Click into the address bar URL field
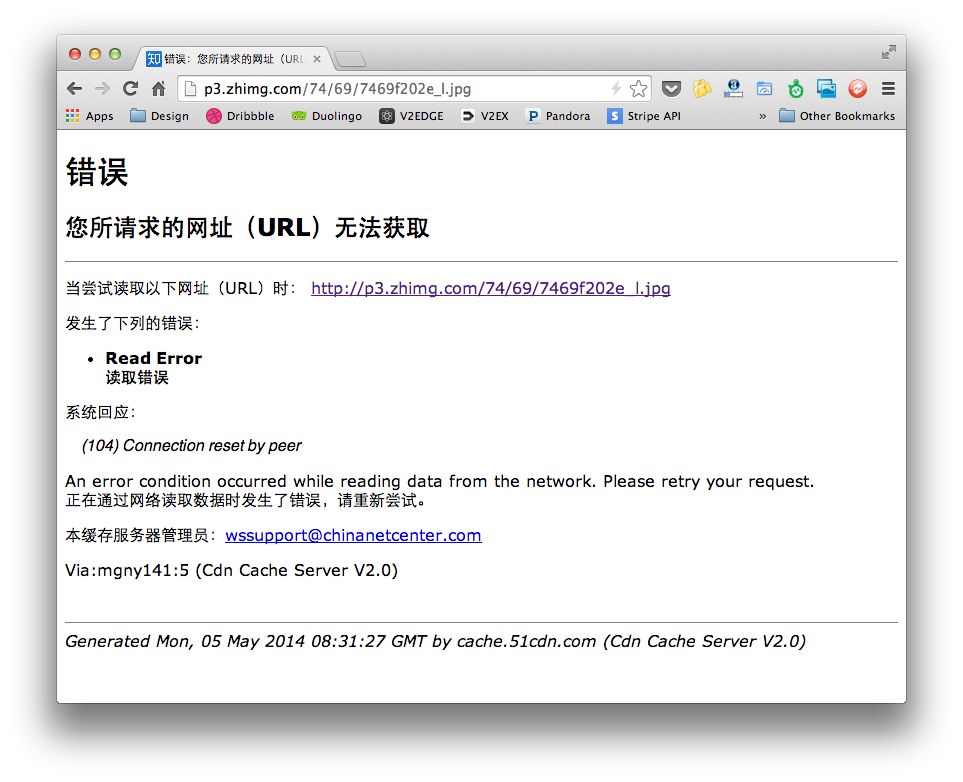Viewport: 963px width, 782px height. (400, 89)
